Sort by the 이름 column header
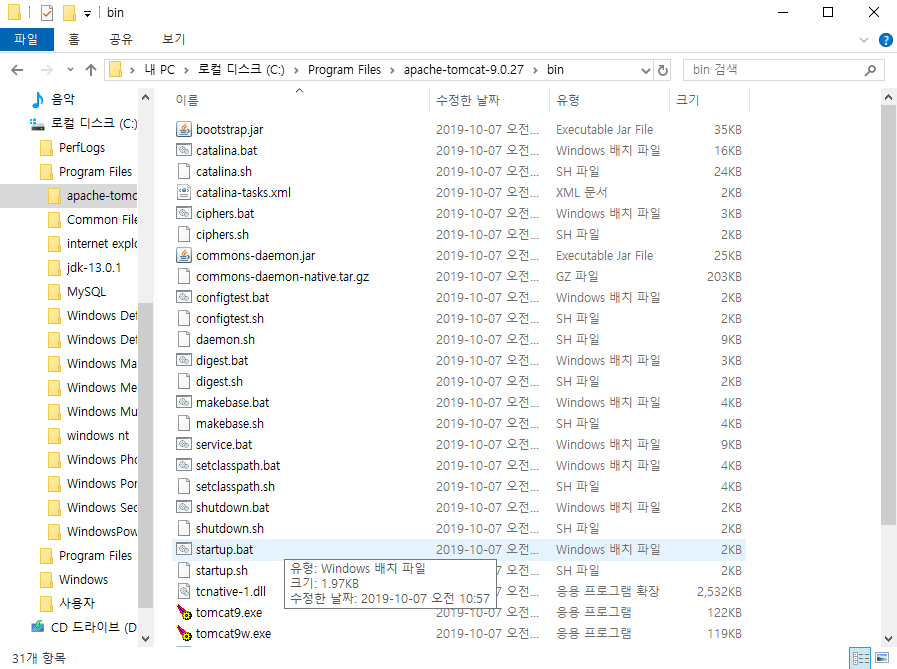 point(300,100)
